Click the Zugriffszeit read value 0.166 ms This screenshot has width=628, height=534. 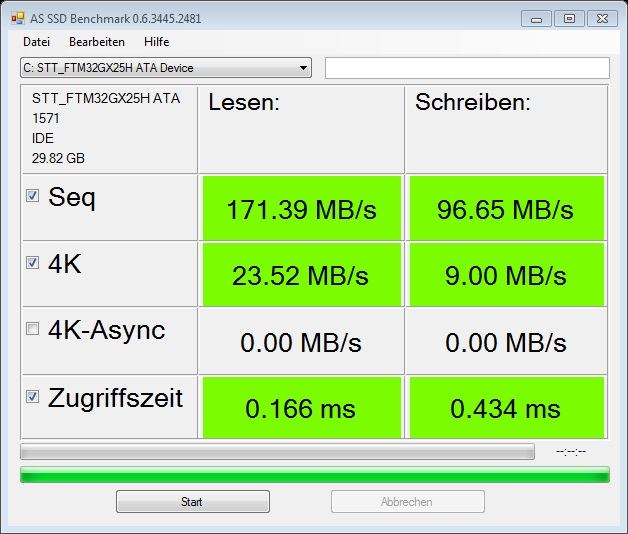(x=302, y=407)
